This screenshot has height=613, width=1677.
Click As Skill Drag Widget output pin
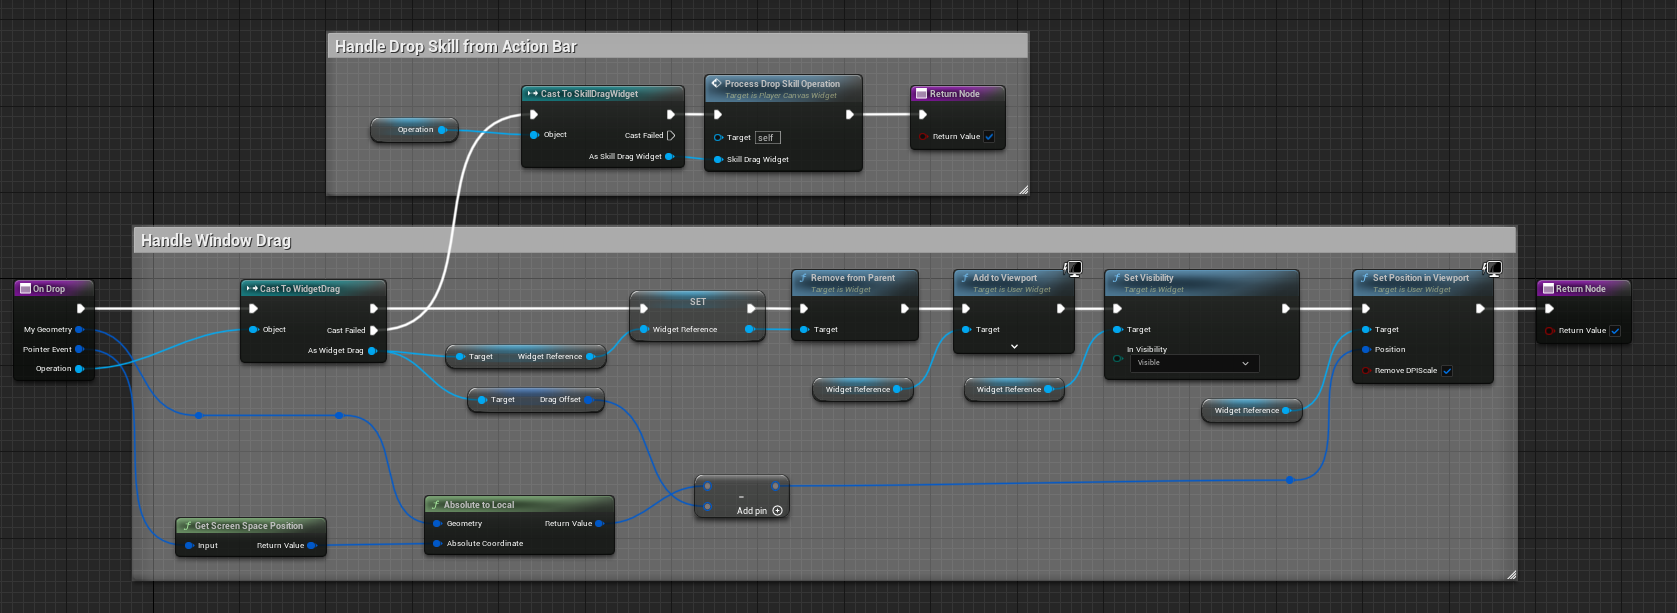[670, 156]
